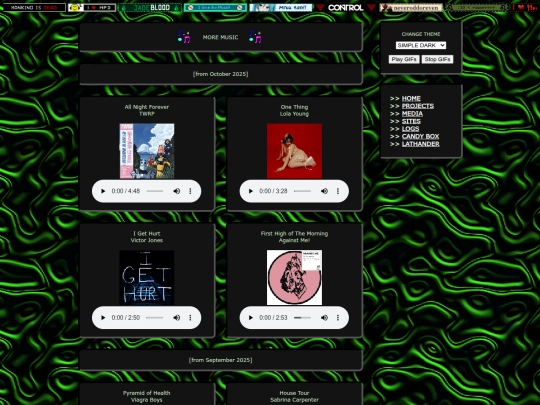Click the Lola Young red album cover
The width and height of the screenshot is (540, 405).
(294, 151)
